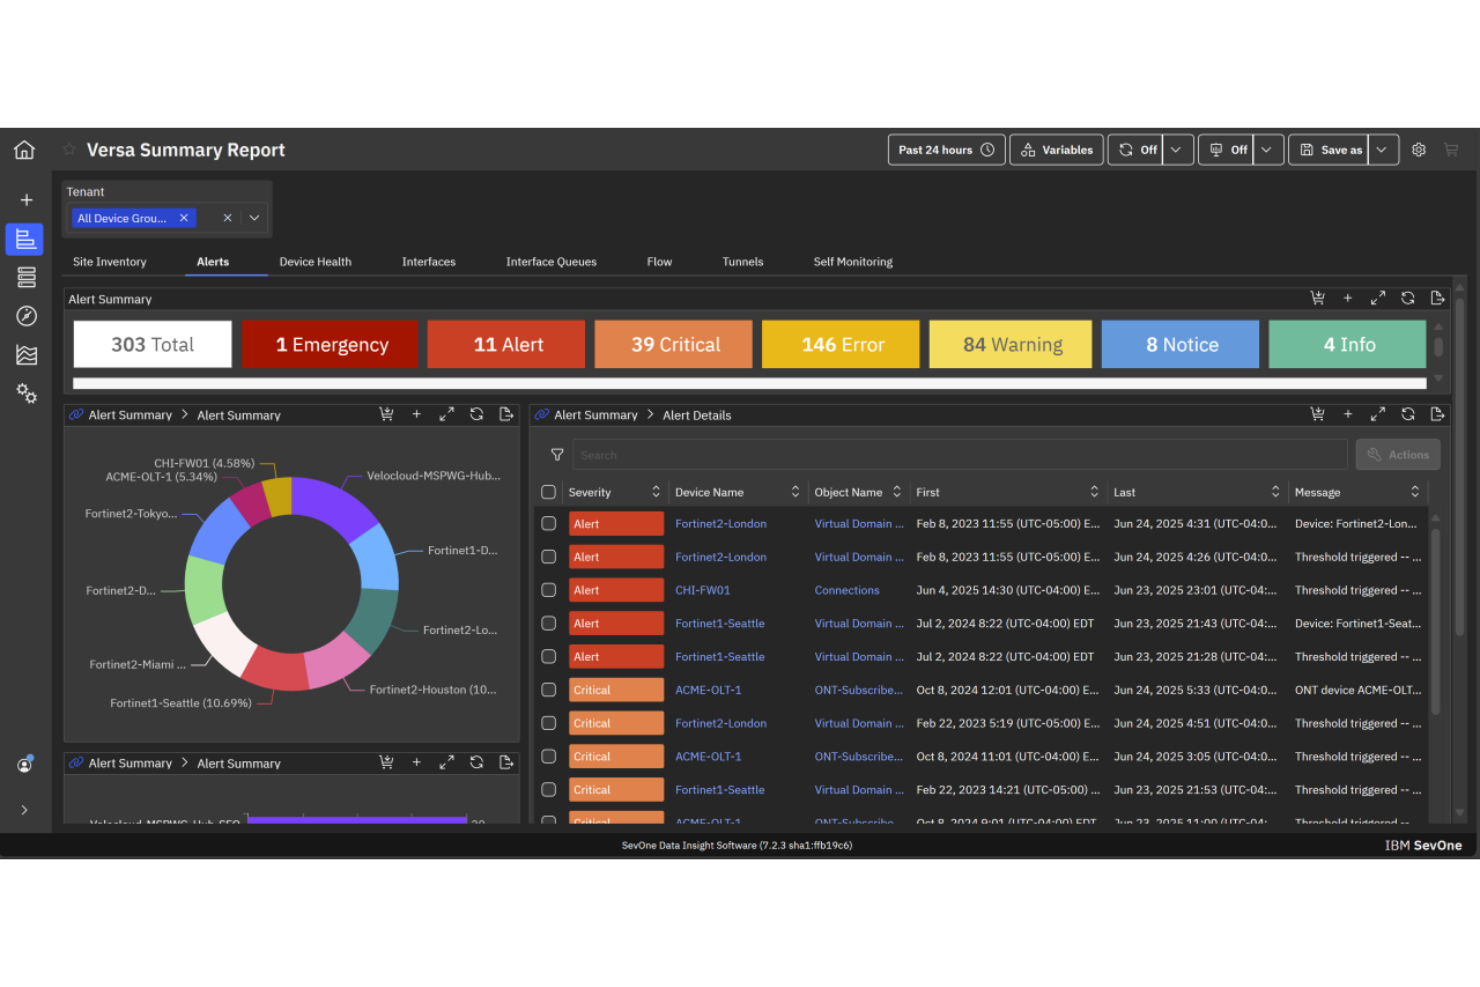Check the CHI-FW01 alert row checkbox
1480x987 pixels.
[548, 590]
